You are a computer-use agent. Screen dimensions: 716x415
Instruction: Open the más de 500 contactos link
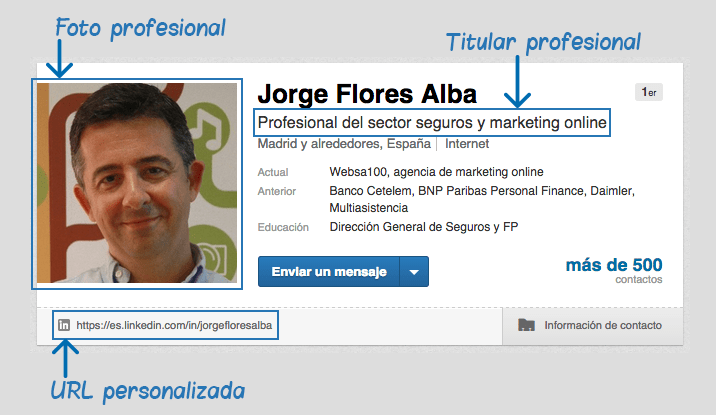tap(614, 271)
